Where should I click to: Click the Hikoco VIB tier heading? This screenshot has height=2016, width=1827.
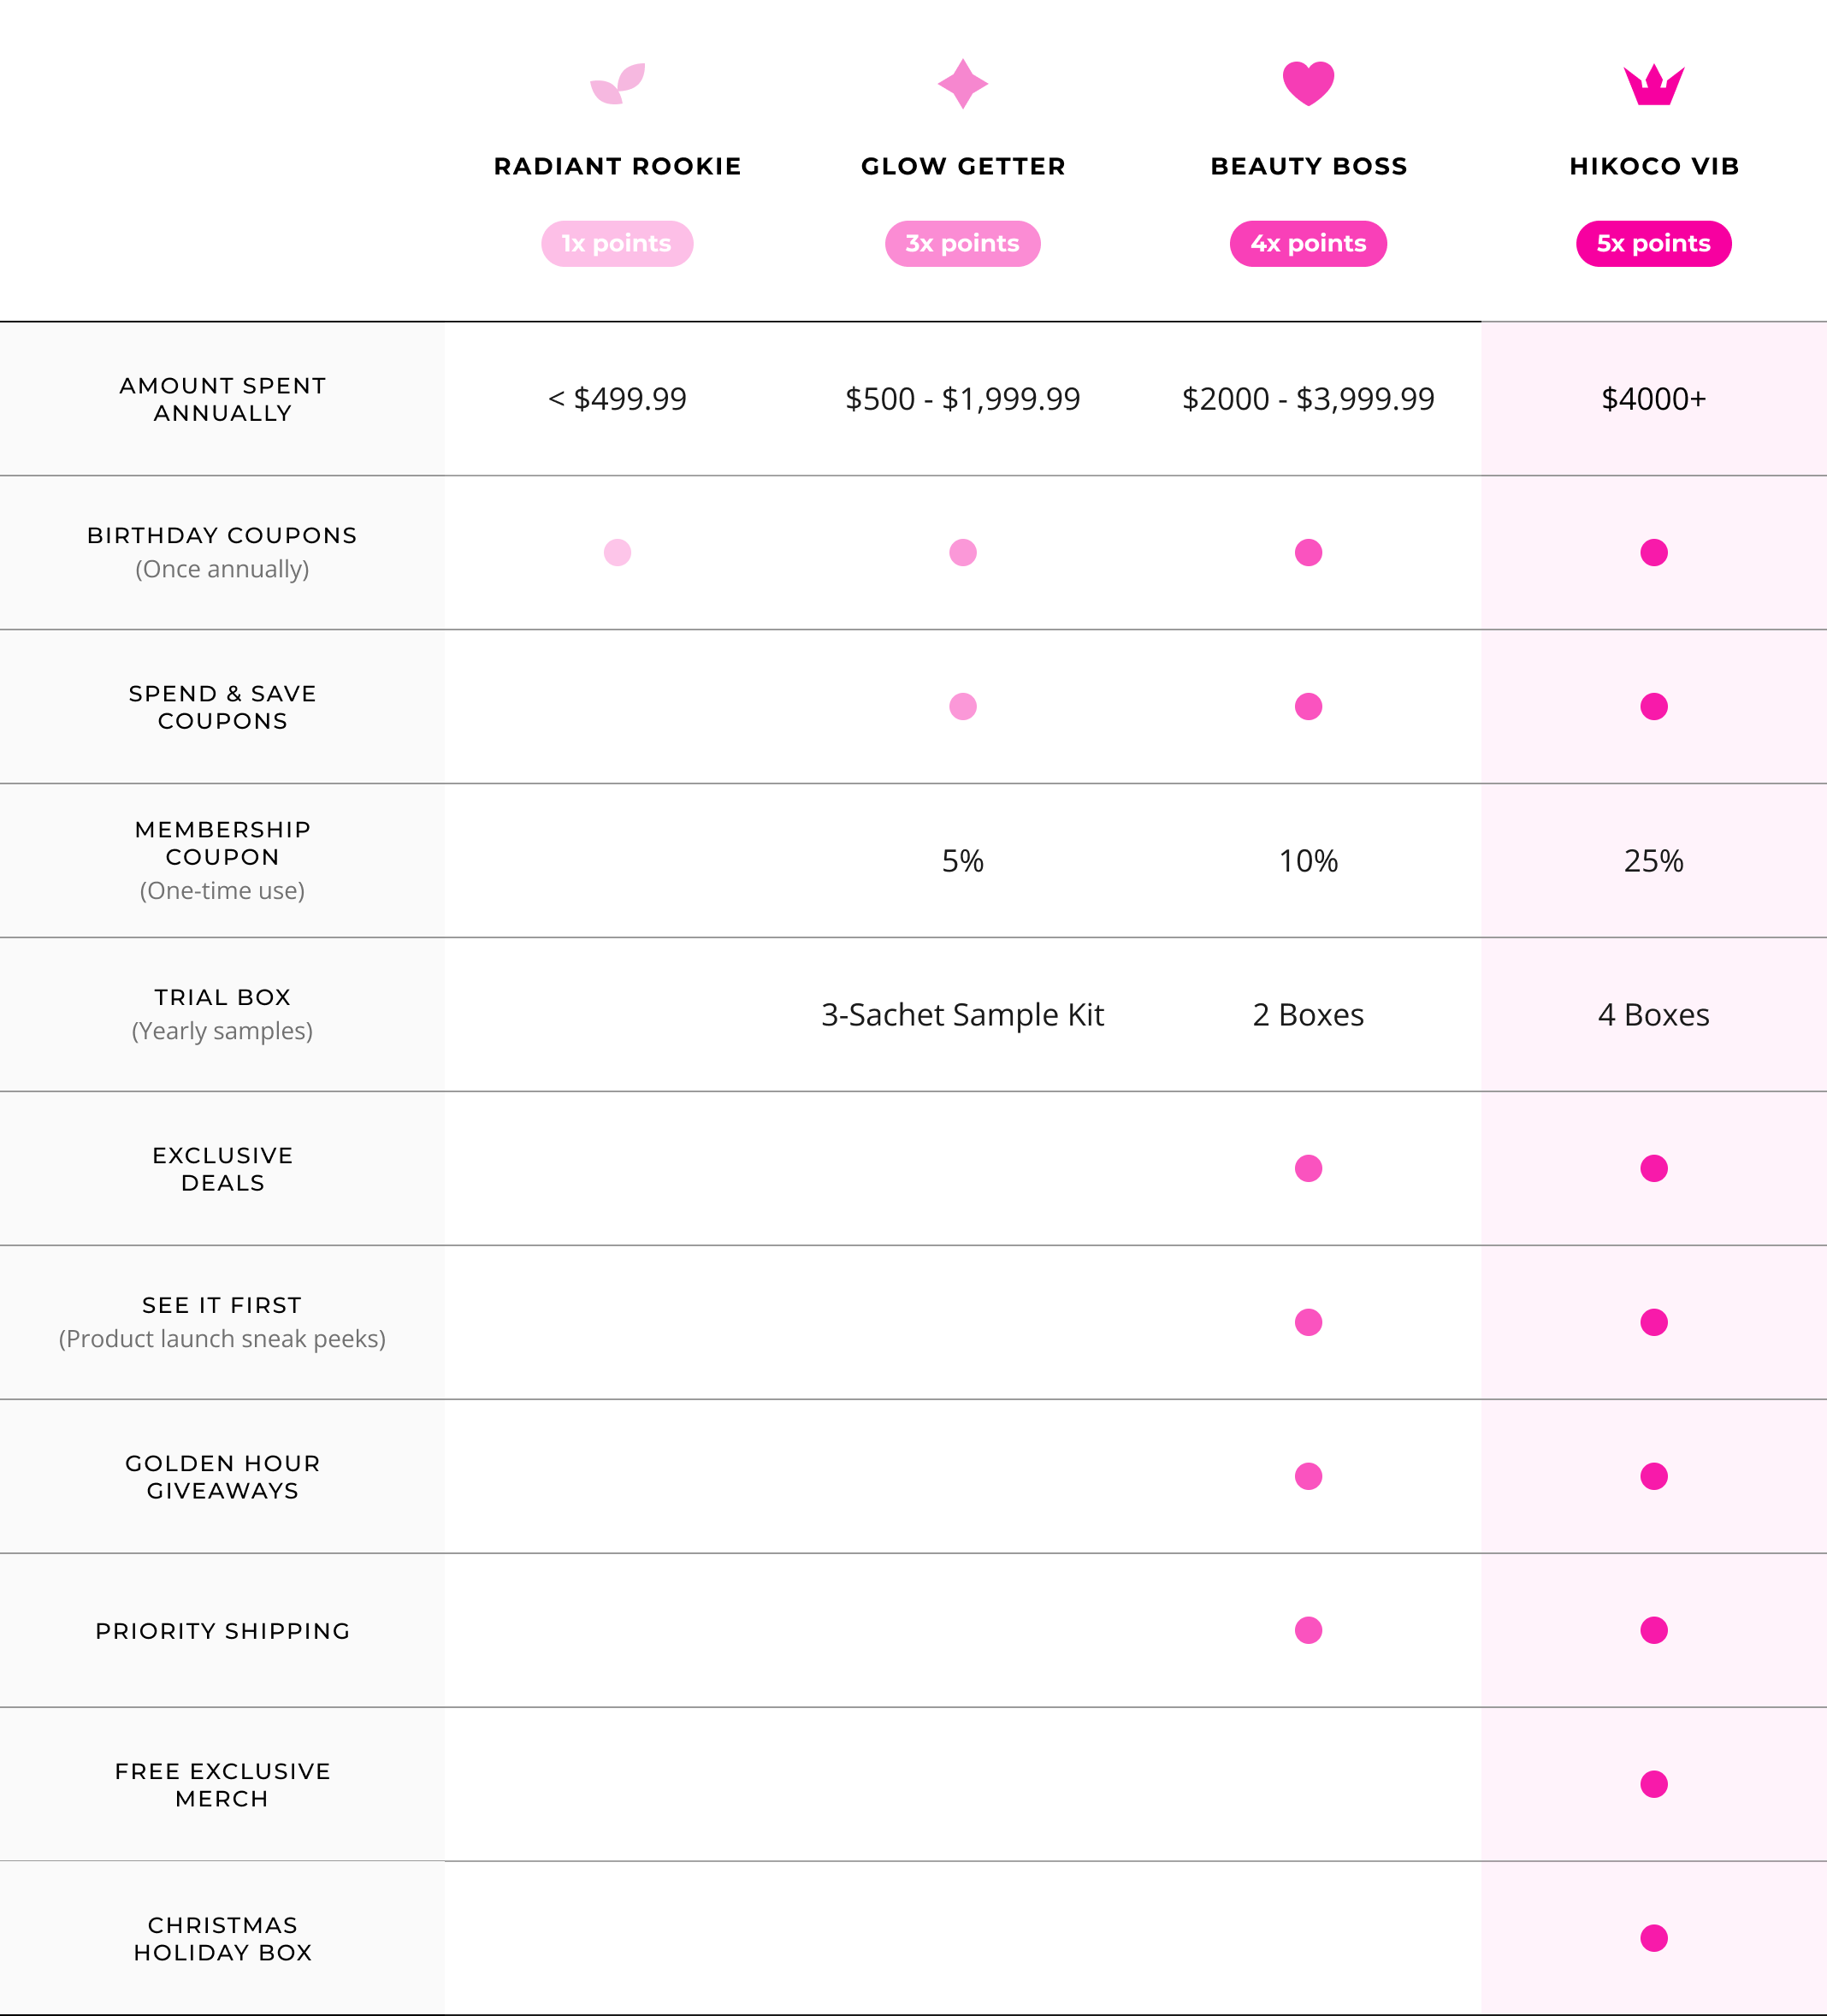[1654, 167]
